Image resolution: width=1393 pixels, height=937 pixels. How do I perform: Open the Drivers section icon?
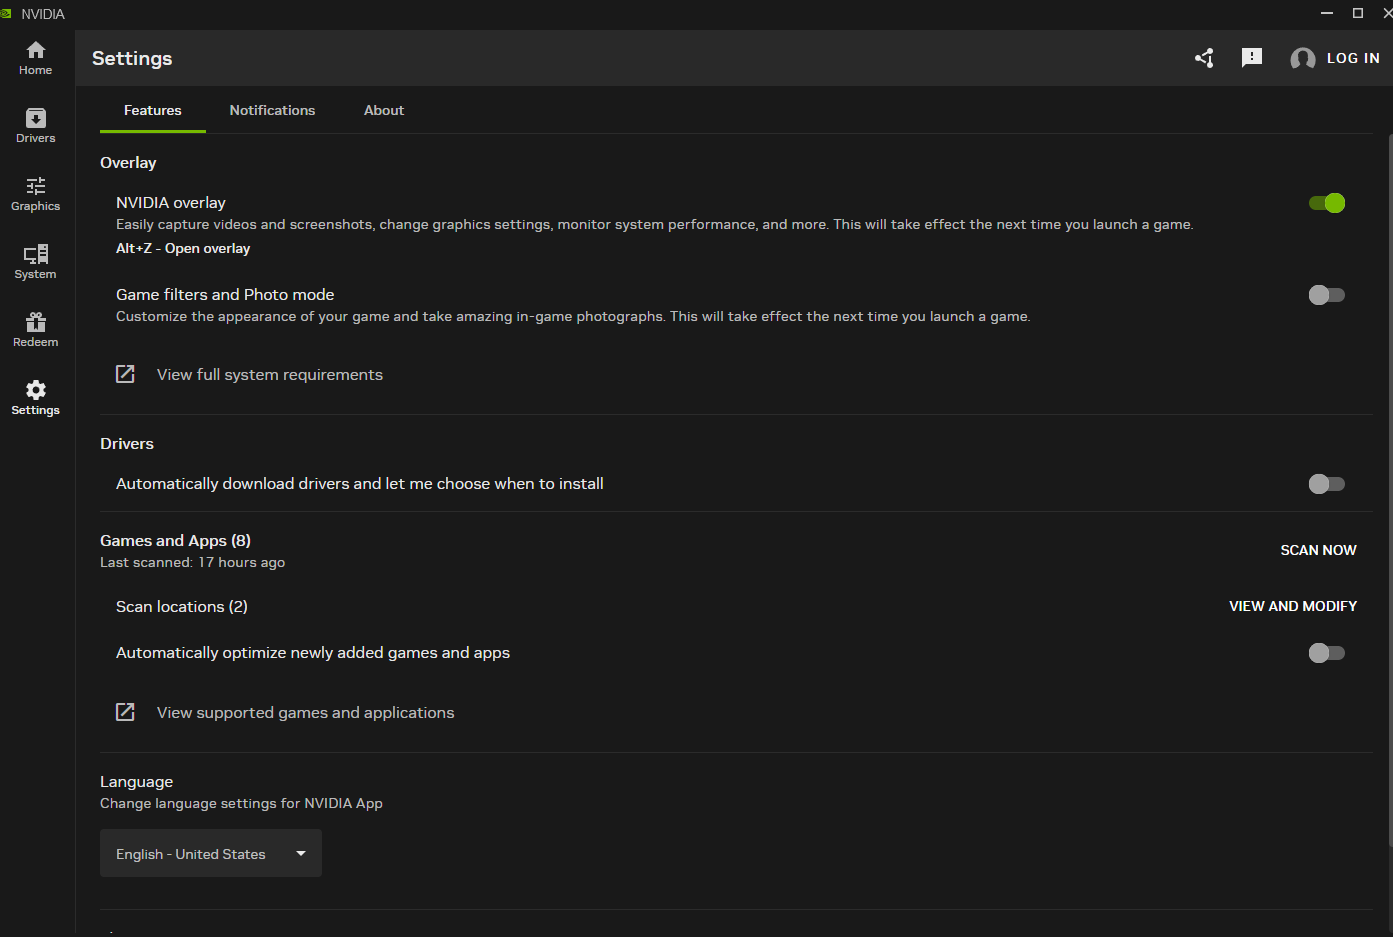(36, 119)
